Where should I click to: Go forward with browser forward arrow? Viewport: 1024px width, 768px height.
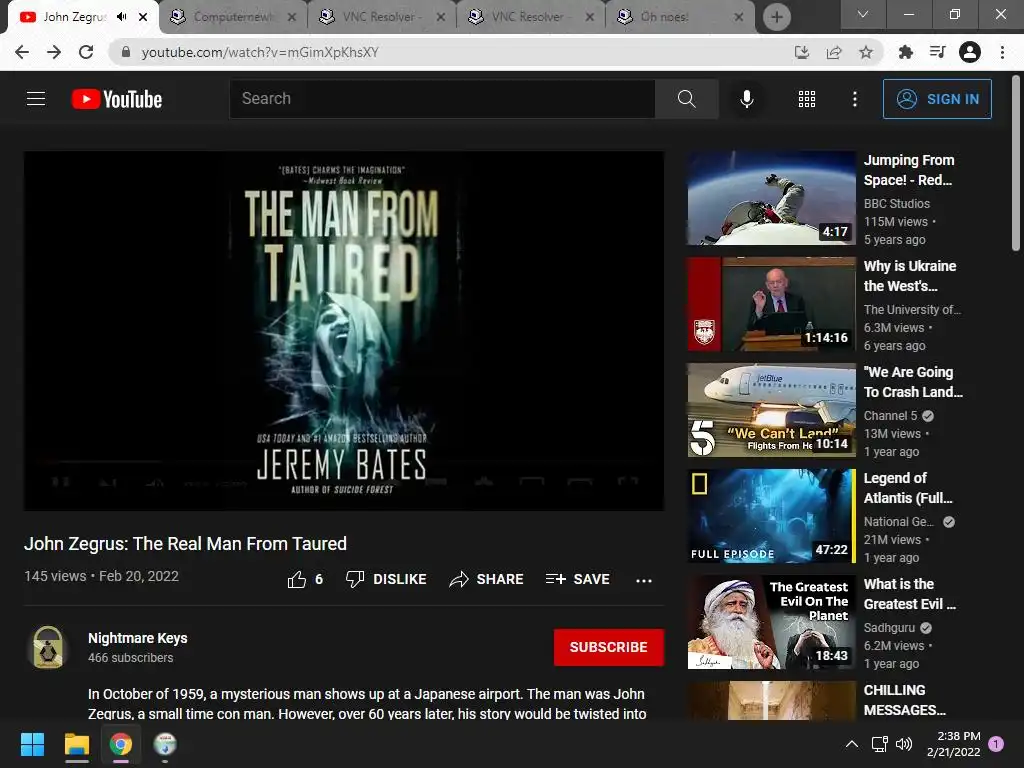pos(54,52)
